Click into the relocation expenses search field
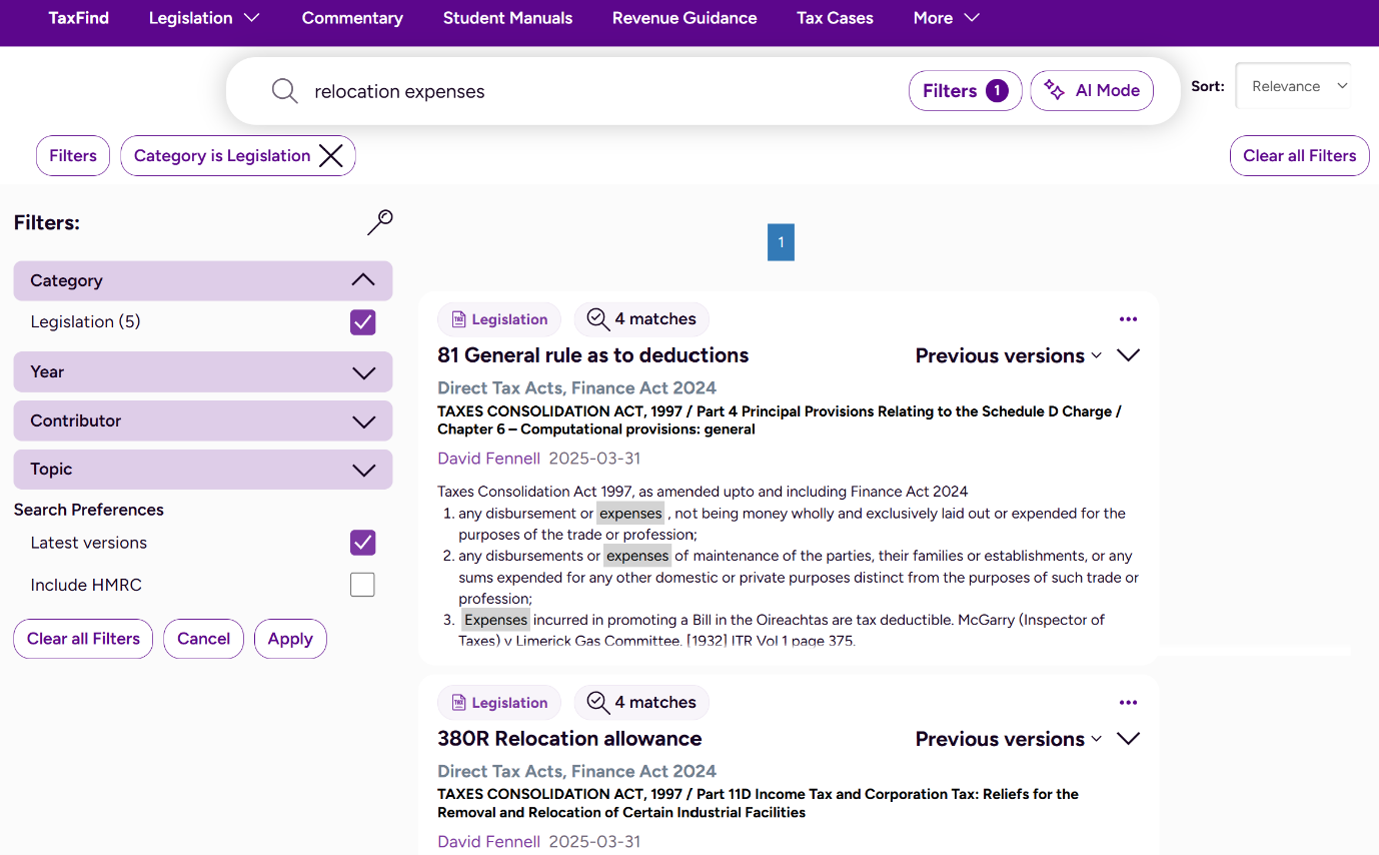 coord(600,91)
